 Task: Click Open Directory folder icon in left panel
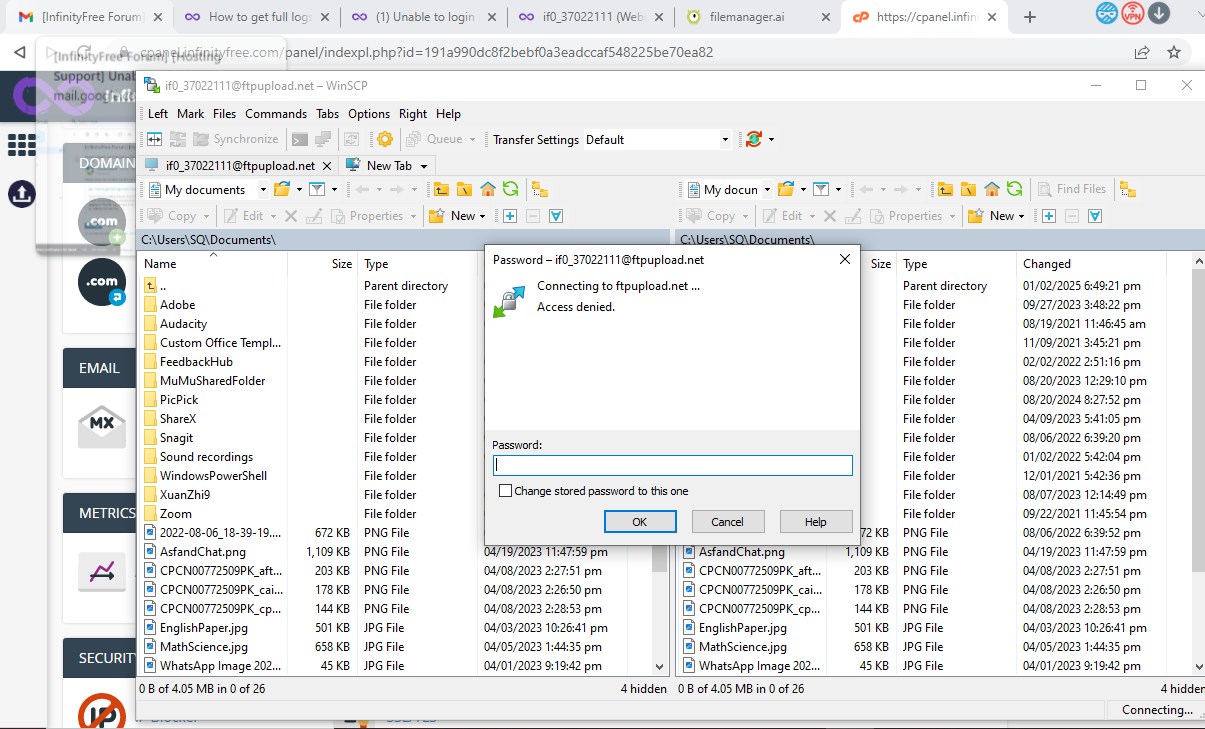tap(281, 189)
